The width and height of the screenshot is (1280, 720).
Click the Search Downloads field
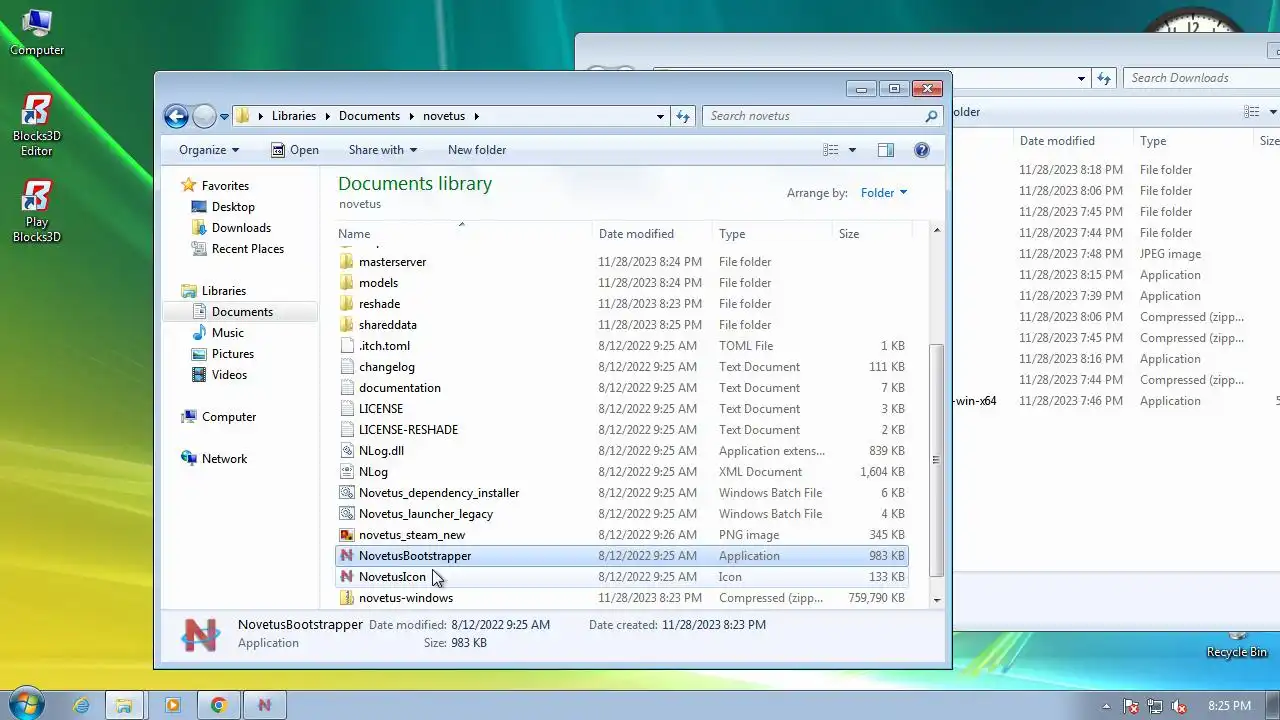point(1200,78)
